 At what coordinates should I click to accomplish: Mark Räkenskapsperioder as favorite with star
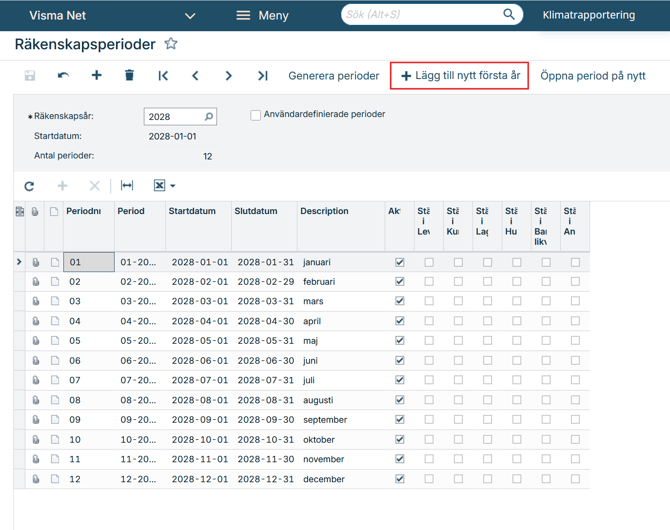click(x=171, y=44)
